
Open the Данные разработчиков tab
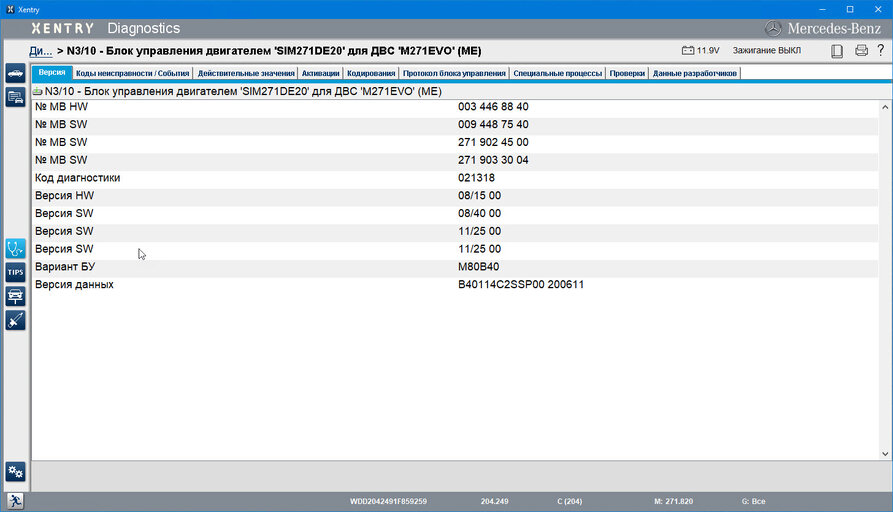click(x=695, y=73)
